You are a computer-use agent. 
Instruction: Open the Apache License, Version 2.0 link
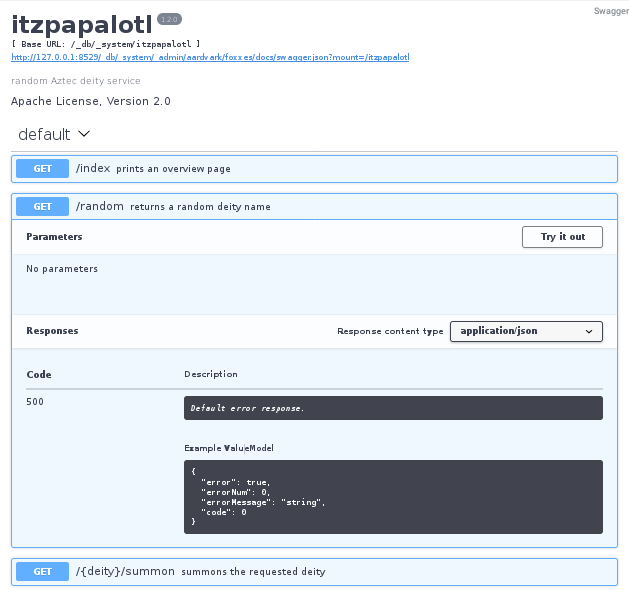[91, 101]
